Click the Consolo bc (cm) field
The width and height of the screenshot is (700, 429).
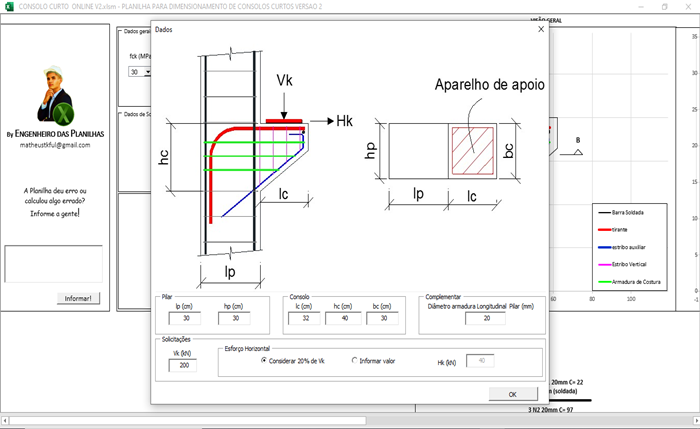(382, 318)
